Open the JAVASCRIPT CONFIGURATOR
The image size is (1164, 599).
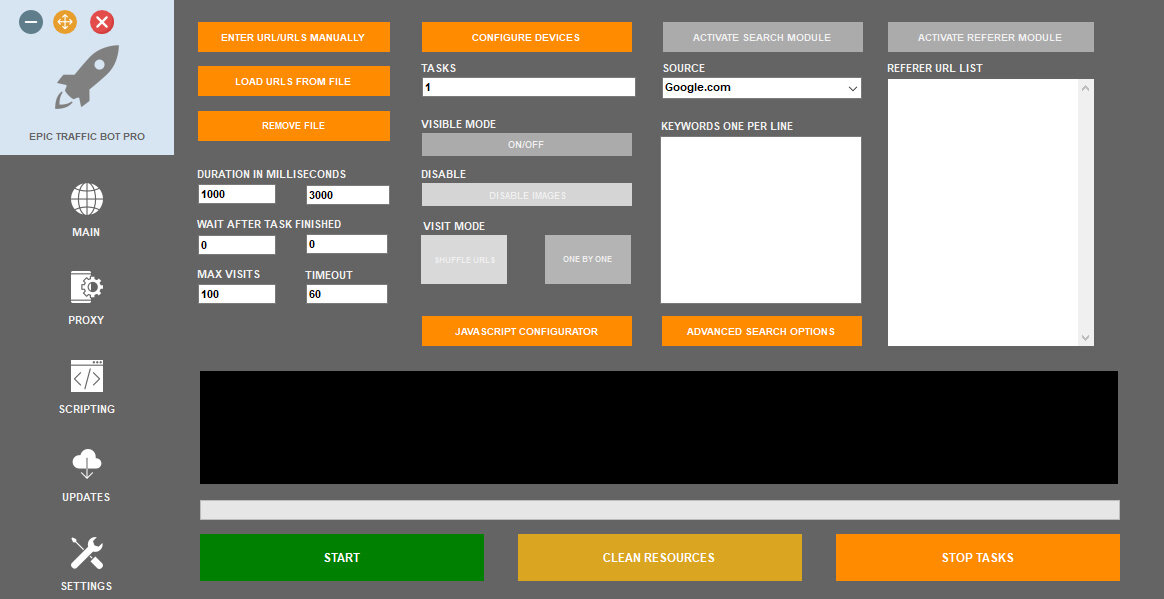526,331
